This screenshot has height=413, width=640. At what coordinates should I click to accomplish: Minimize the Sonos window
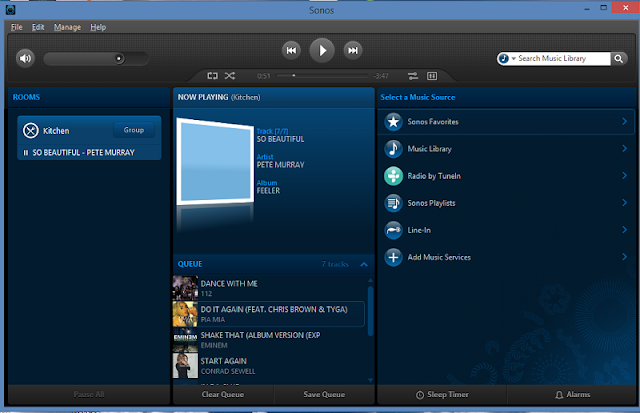click(587, 9)
